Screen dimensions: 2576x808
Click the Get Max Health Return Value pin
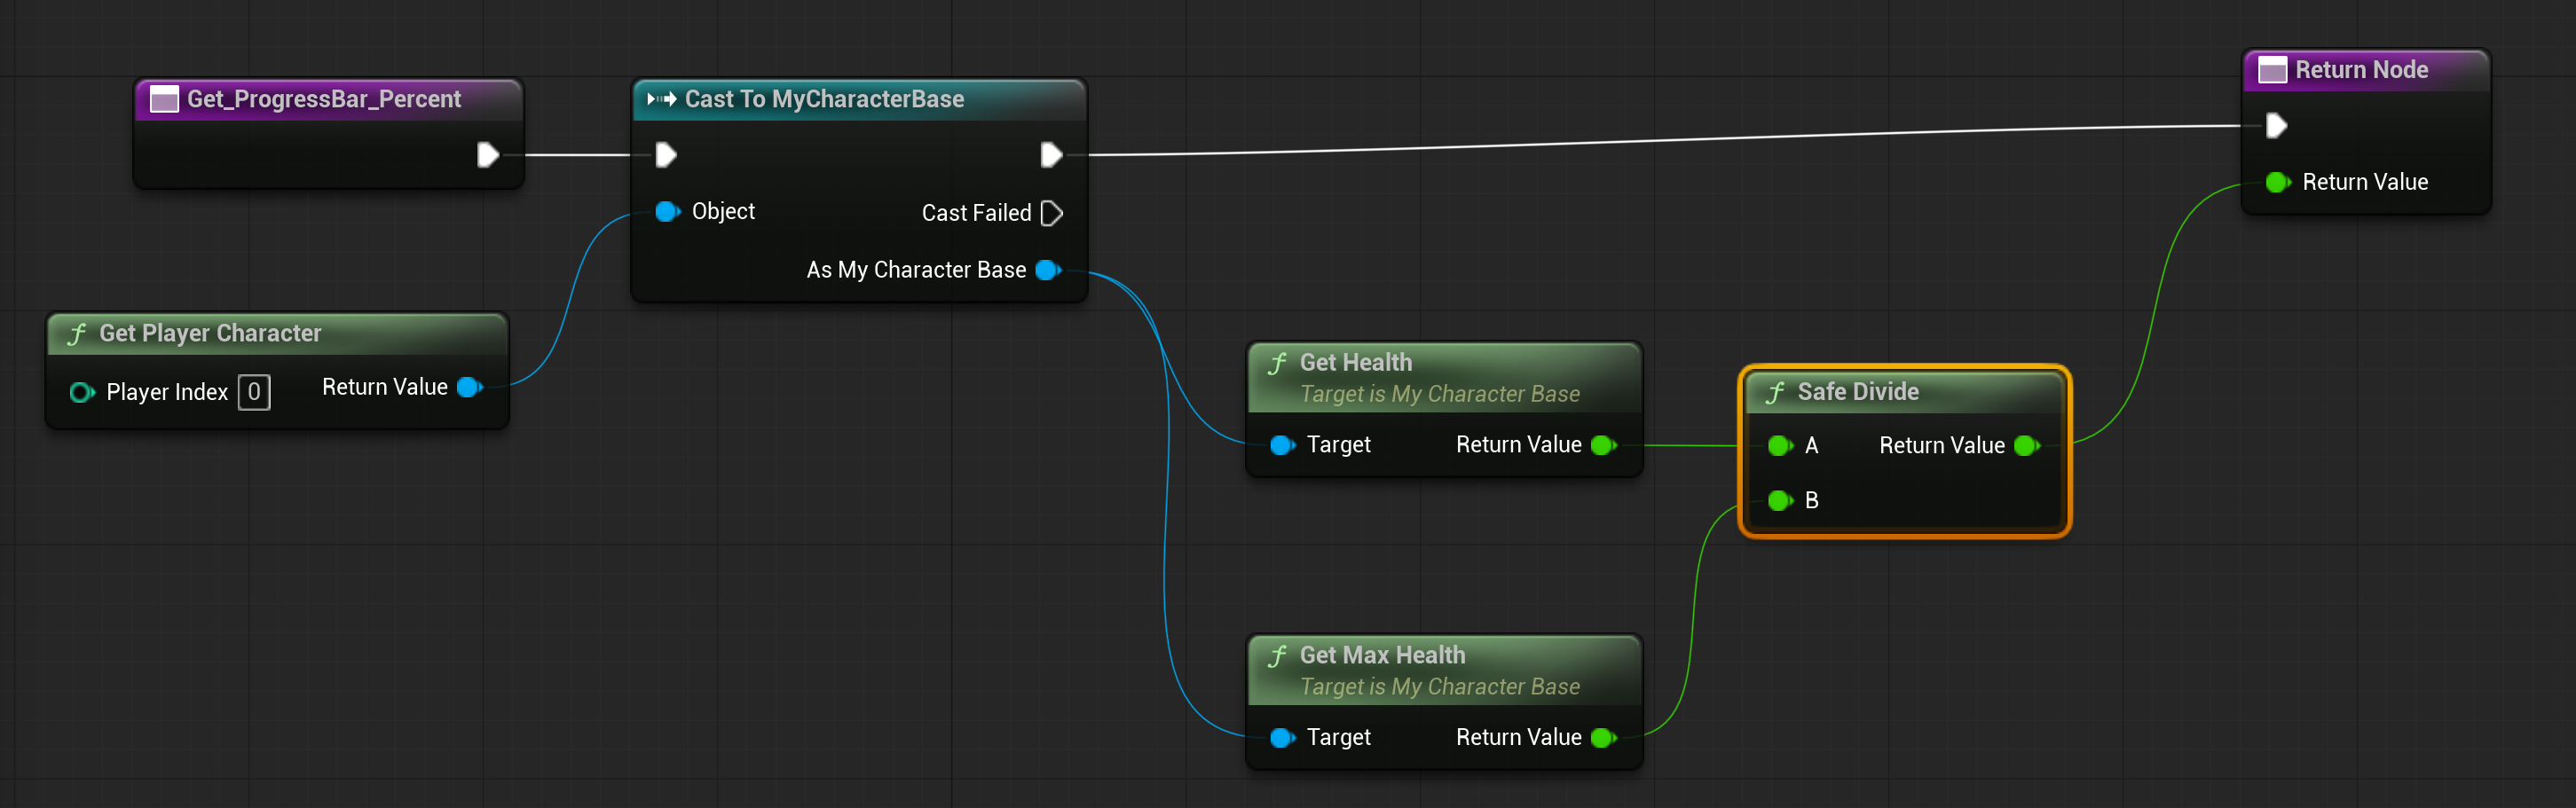point(1604,738)
